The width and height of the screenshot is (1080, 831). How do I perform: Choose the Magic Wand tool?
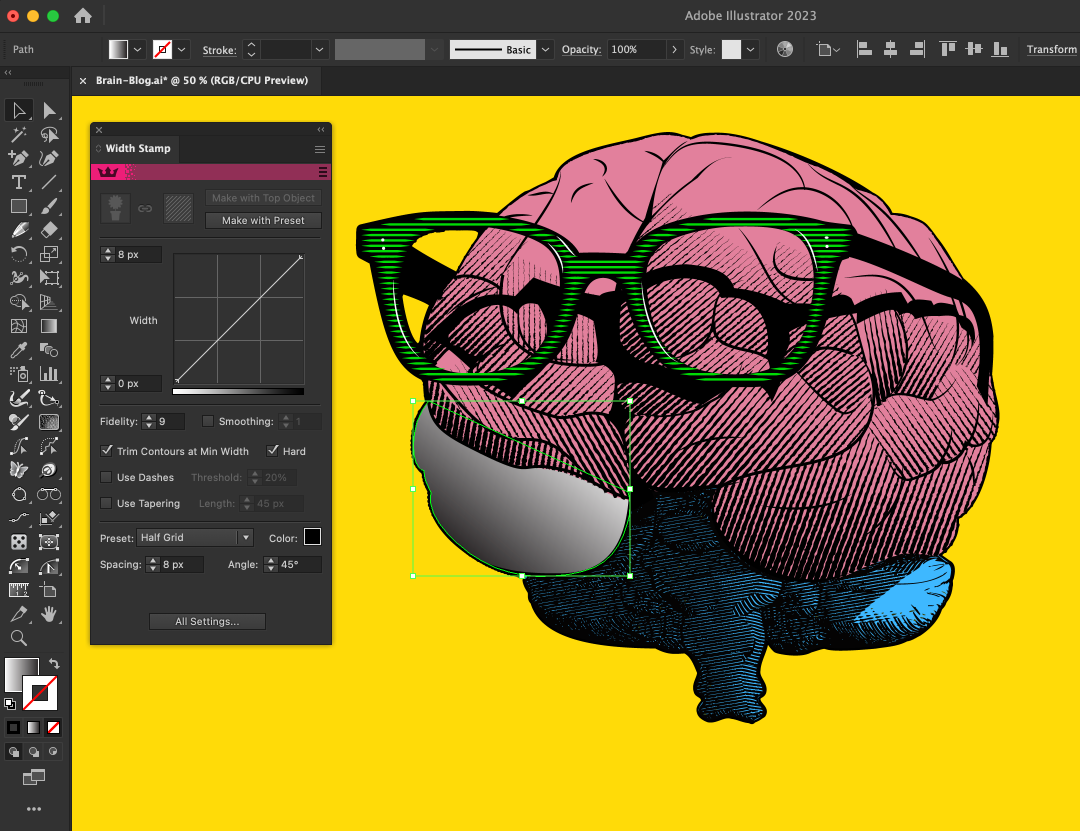pos(19,134)
